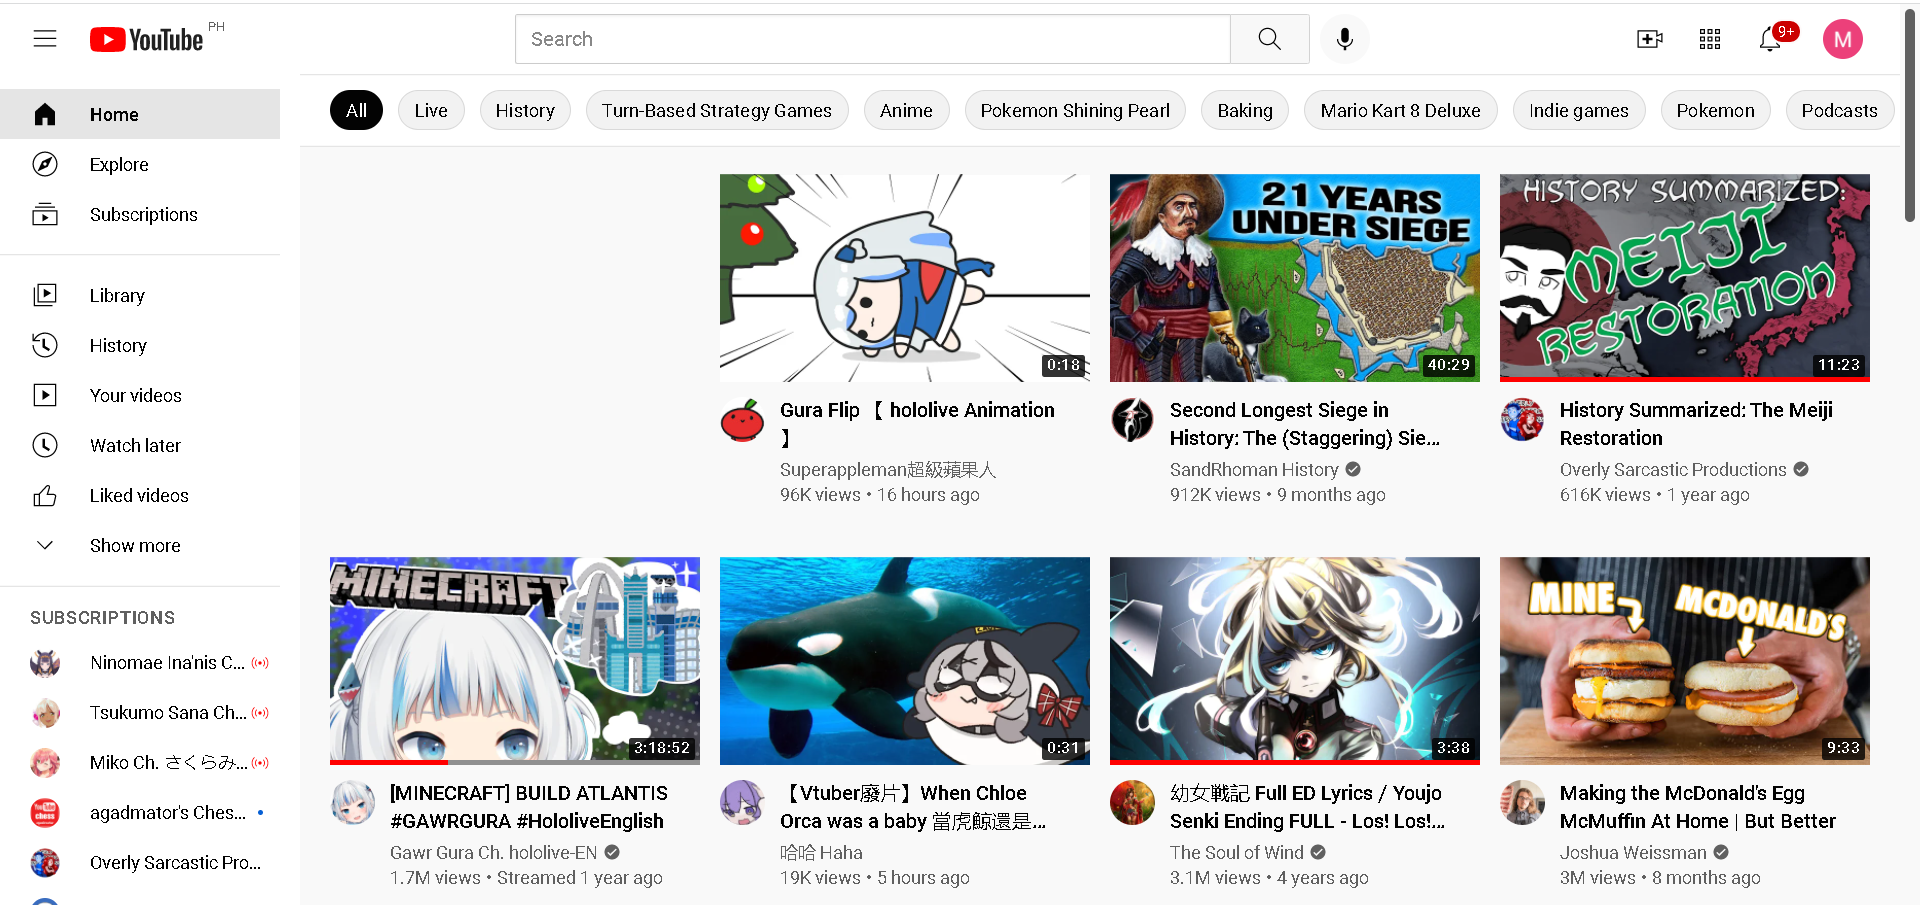Open Subscriptions from the sidebar
Viewport: 1920px width, 905px height.
pos(140,214)
